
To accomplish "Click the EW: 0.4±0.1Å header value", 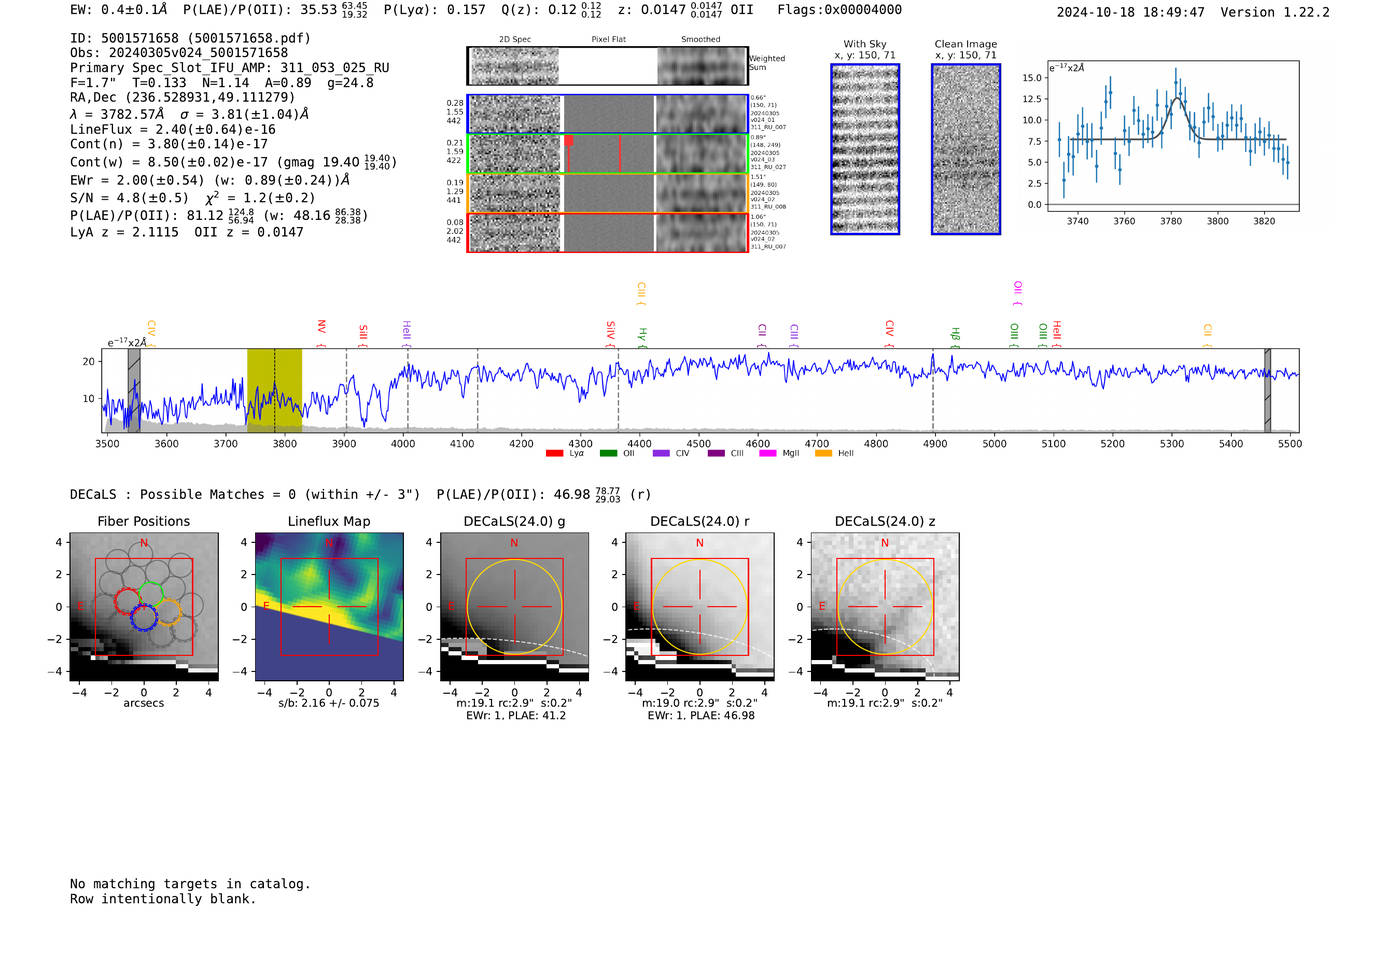I will [119, 10].
